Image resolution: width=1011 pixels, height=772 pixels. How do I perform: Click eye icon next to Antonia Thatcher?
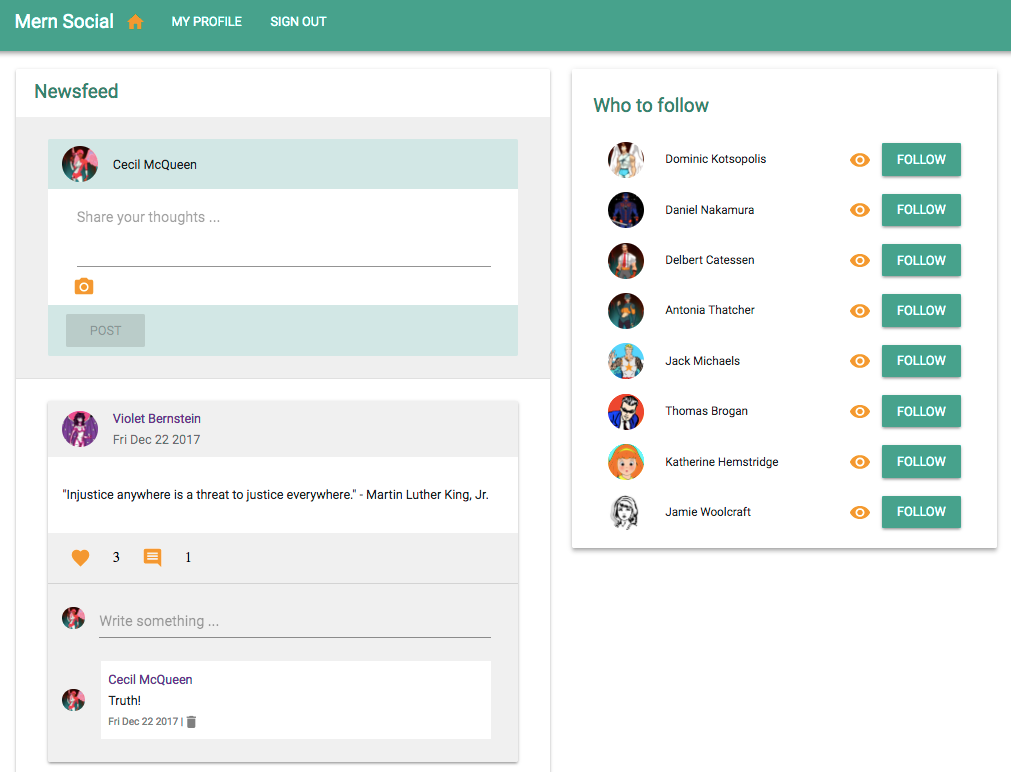pos(859,311)
